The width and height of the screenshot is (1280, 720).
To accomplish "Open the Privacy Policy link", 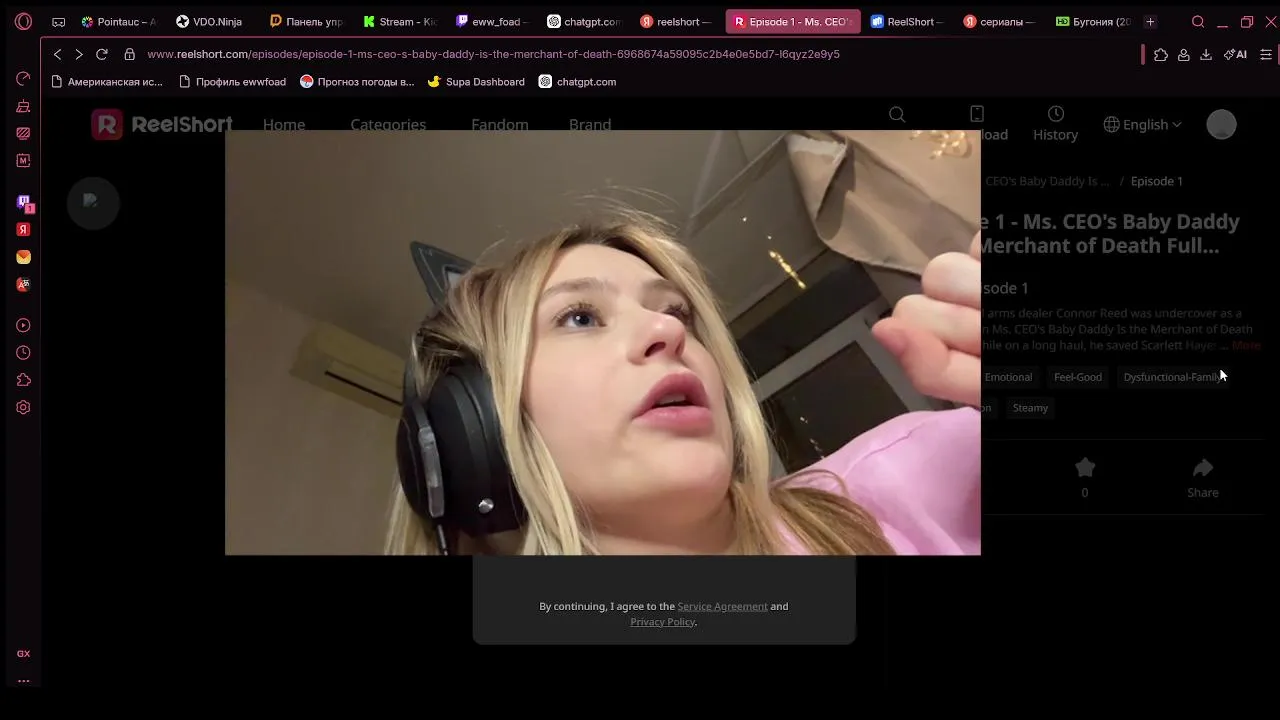I will [662, 622].
